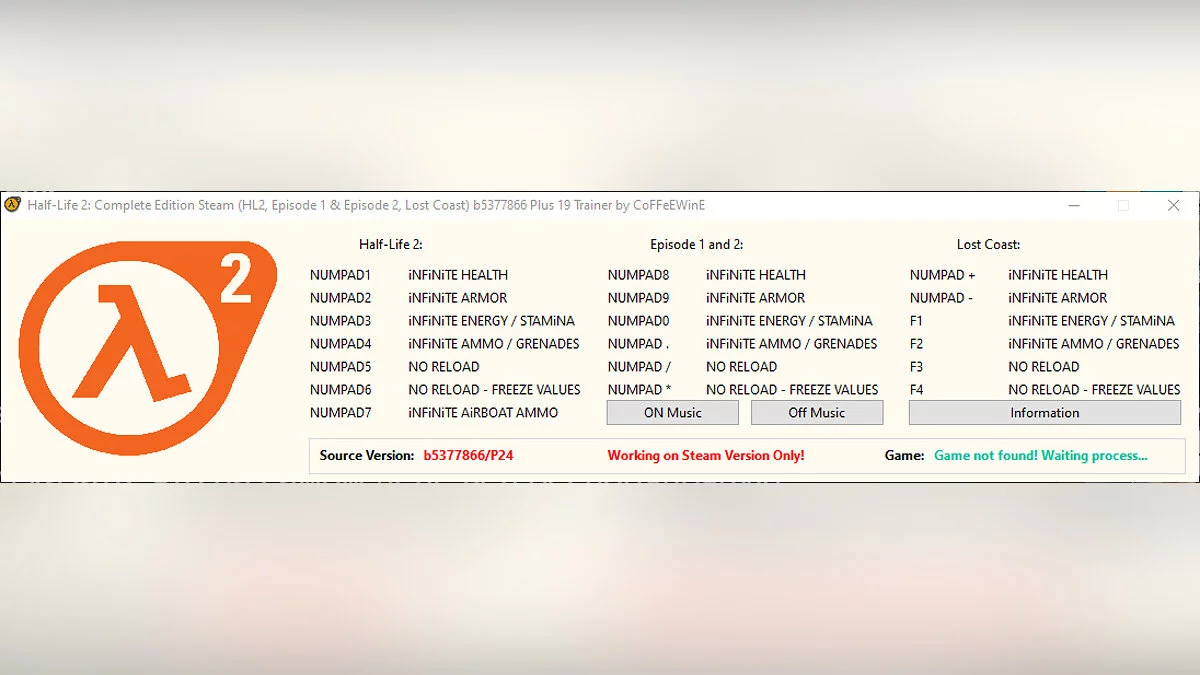Click Game not found! Waiting process... status
This screenshot has height=675, width=1200.
point(1041,456)
